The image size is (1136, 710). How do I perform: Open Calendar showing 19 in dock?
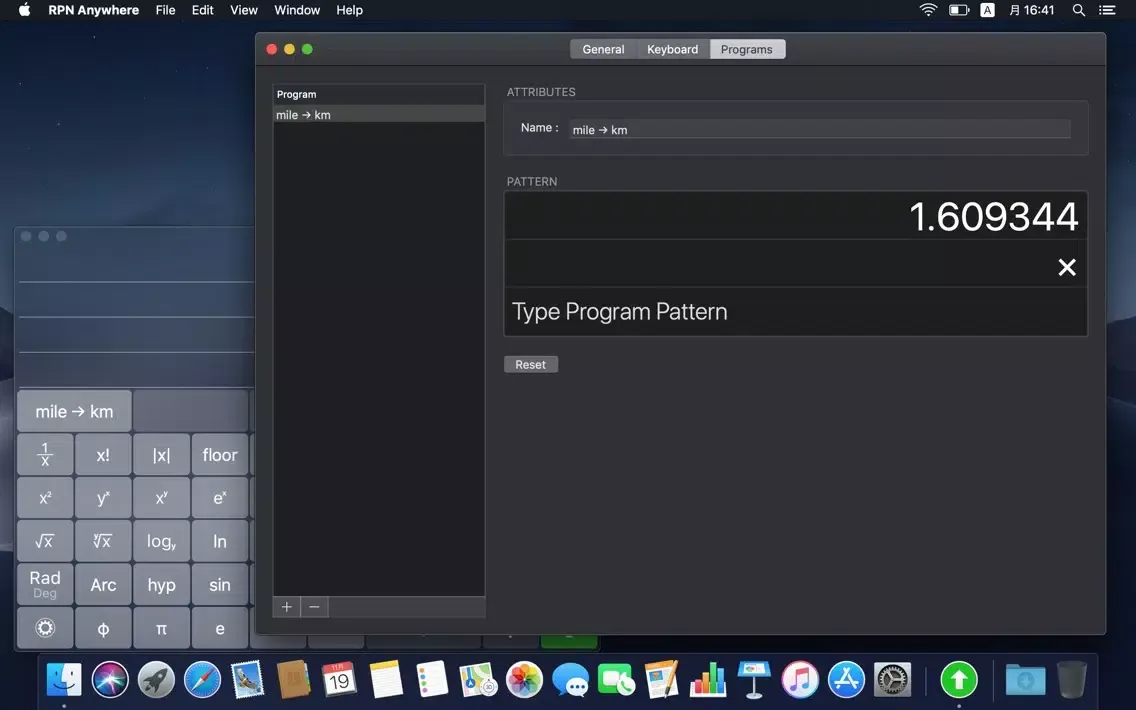pyautogui.click(x=339, y=680)
